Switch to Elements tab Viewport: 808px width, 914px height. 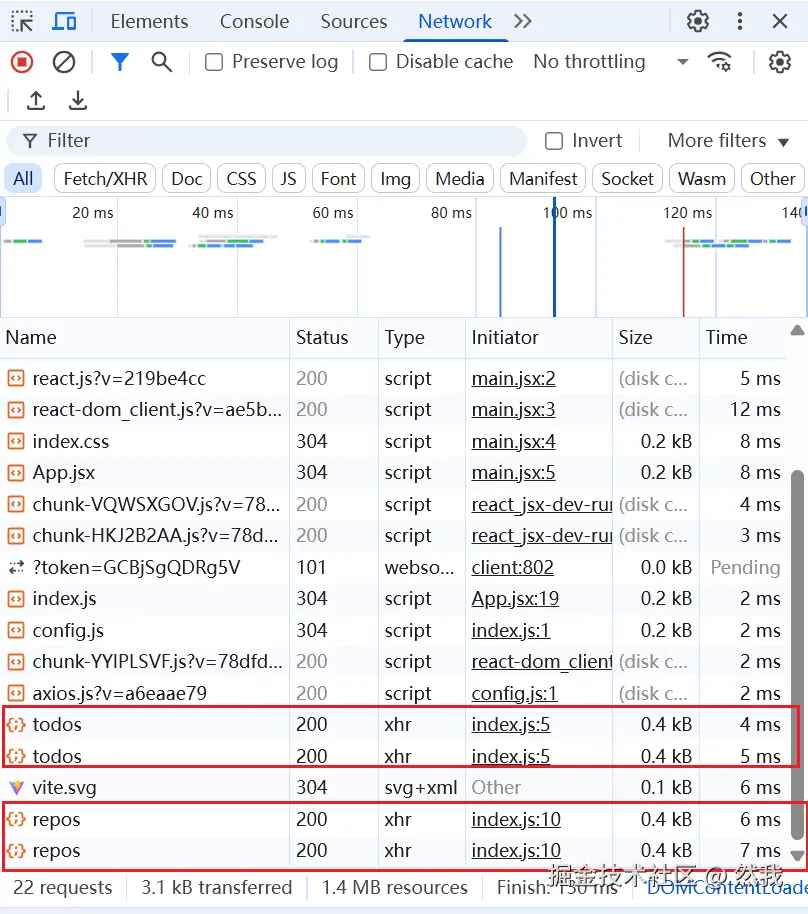149,22
